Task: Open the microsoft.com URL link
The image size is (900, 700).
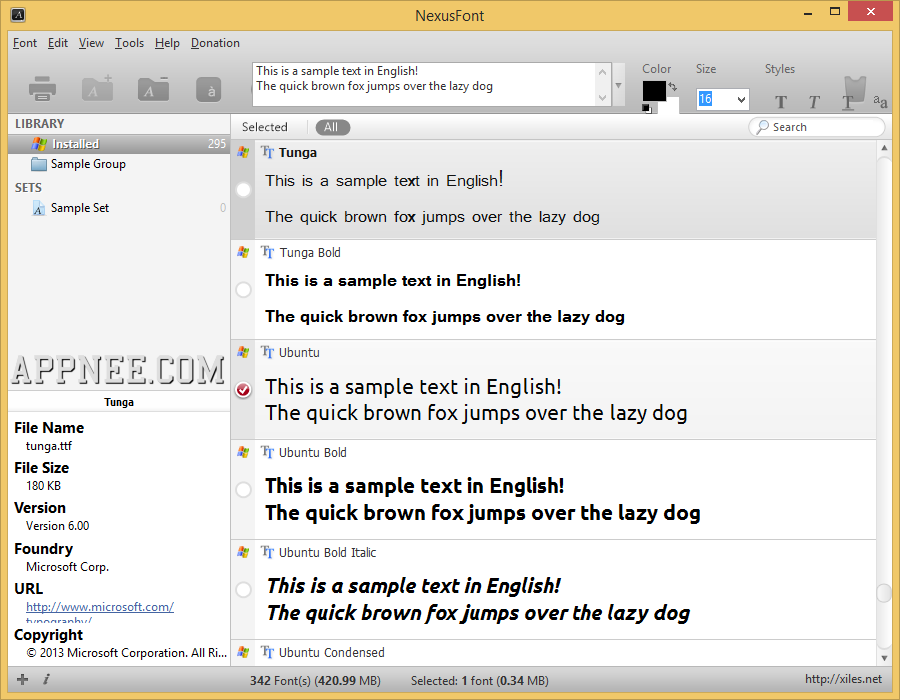Action: 100,606
